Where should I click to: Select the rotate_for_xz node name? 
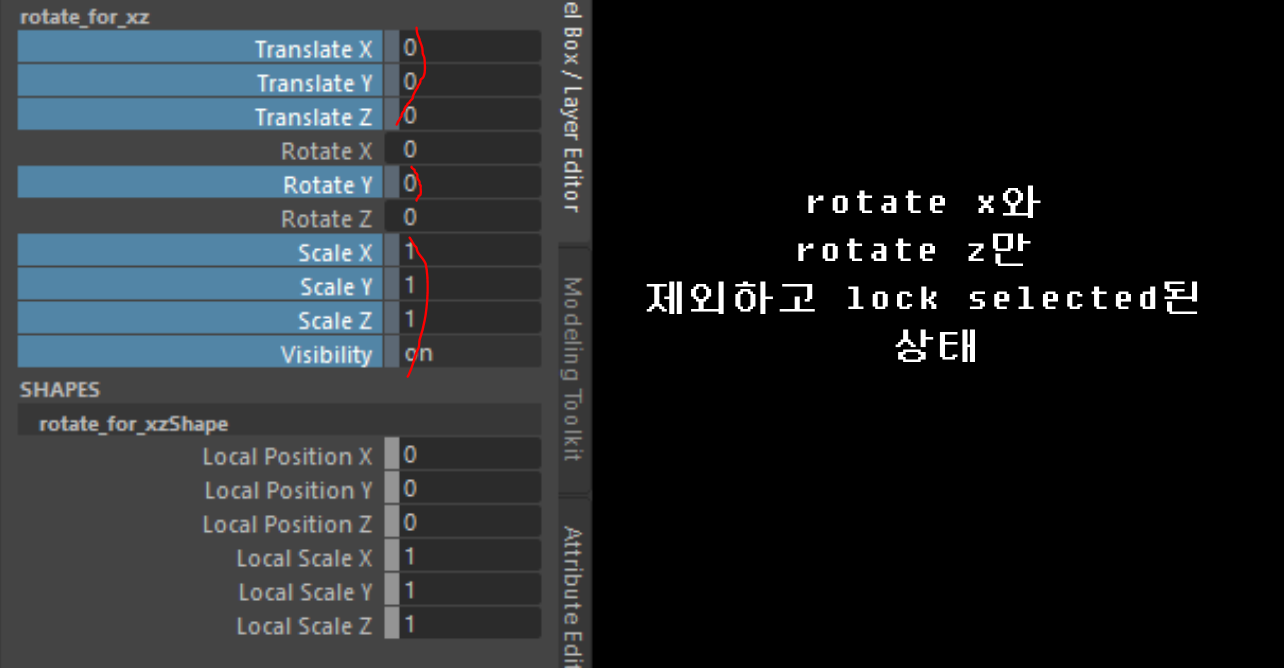(85, 17)
